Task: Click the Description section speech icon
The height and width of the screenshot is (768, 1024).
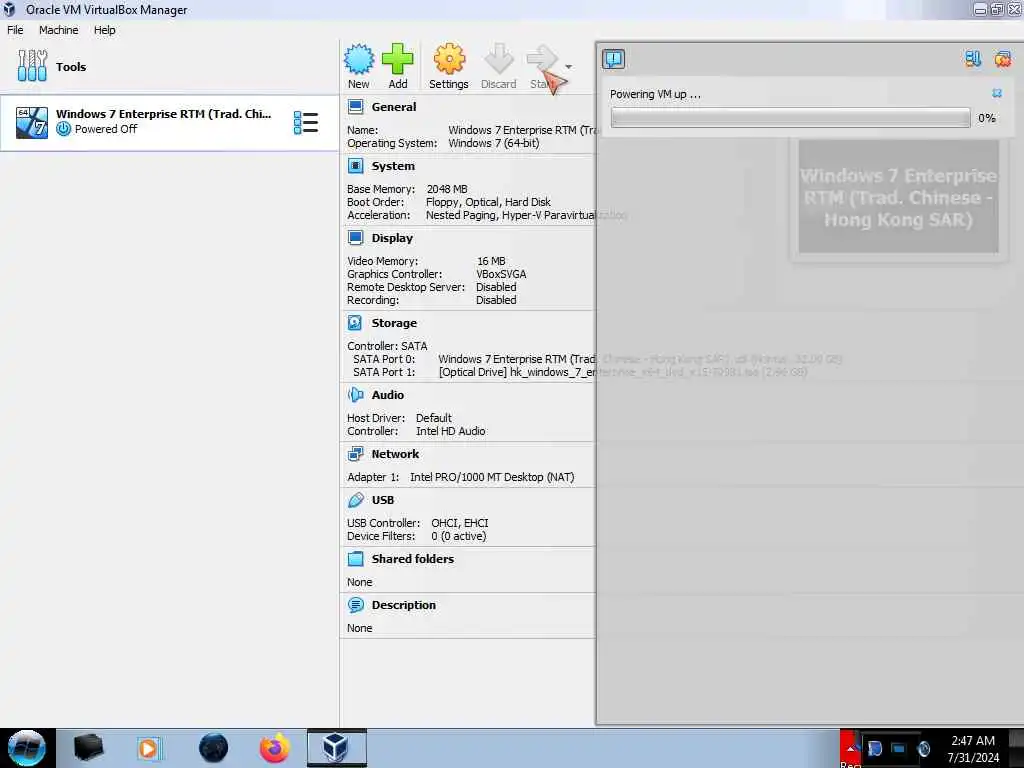Action: click(x=355, y=605)
